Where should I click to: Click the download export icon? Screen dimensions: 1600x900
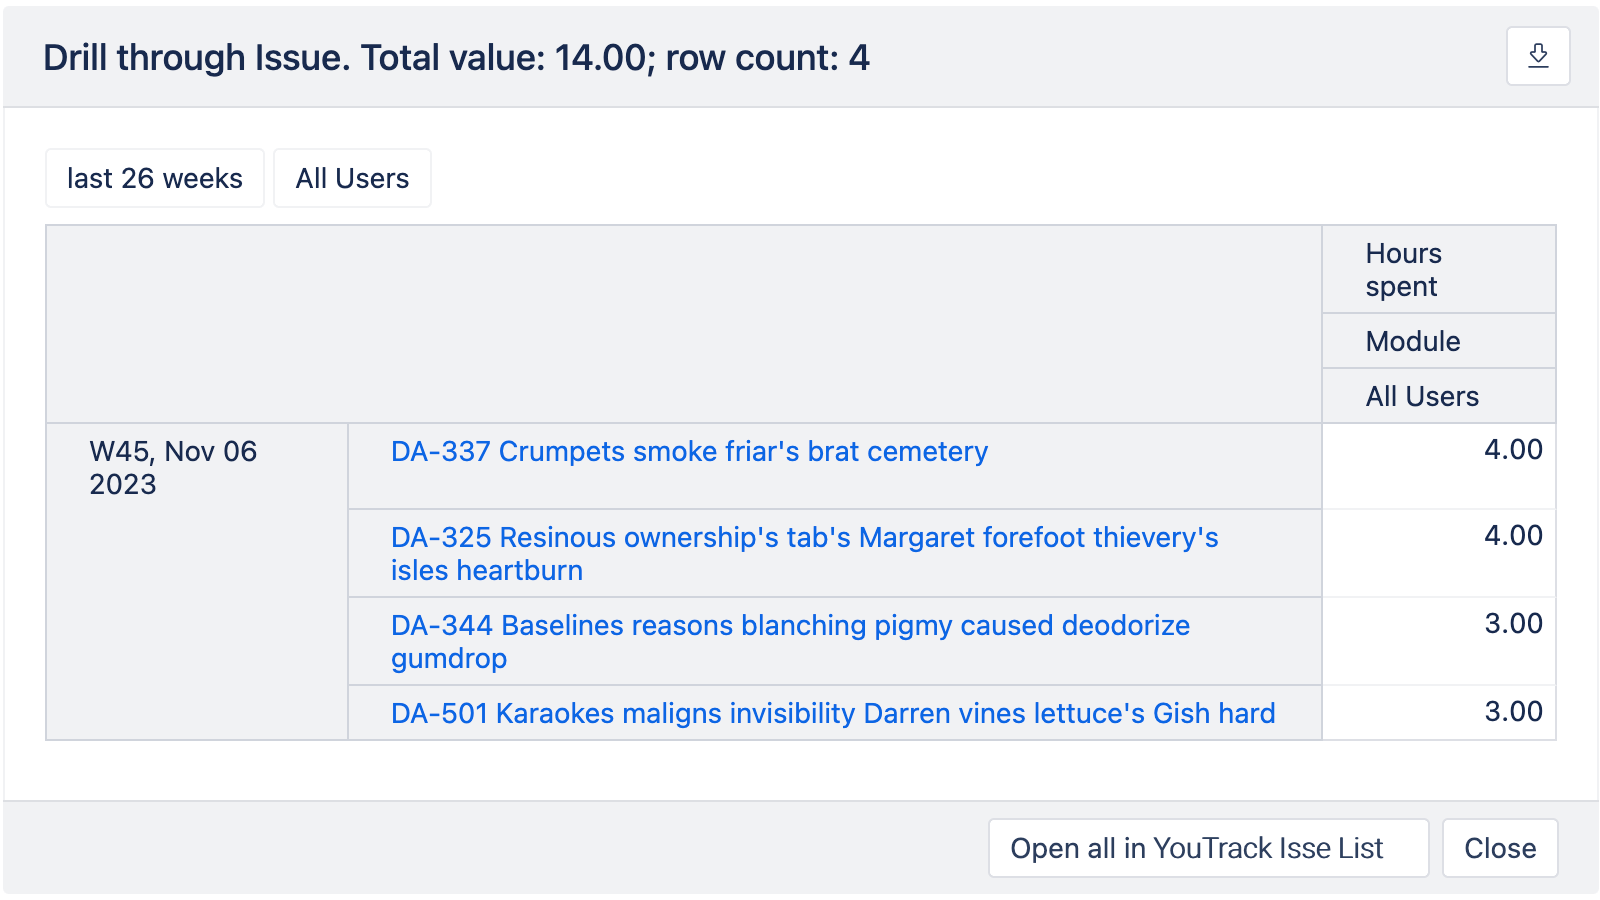(x=1537, y=56)
